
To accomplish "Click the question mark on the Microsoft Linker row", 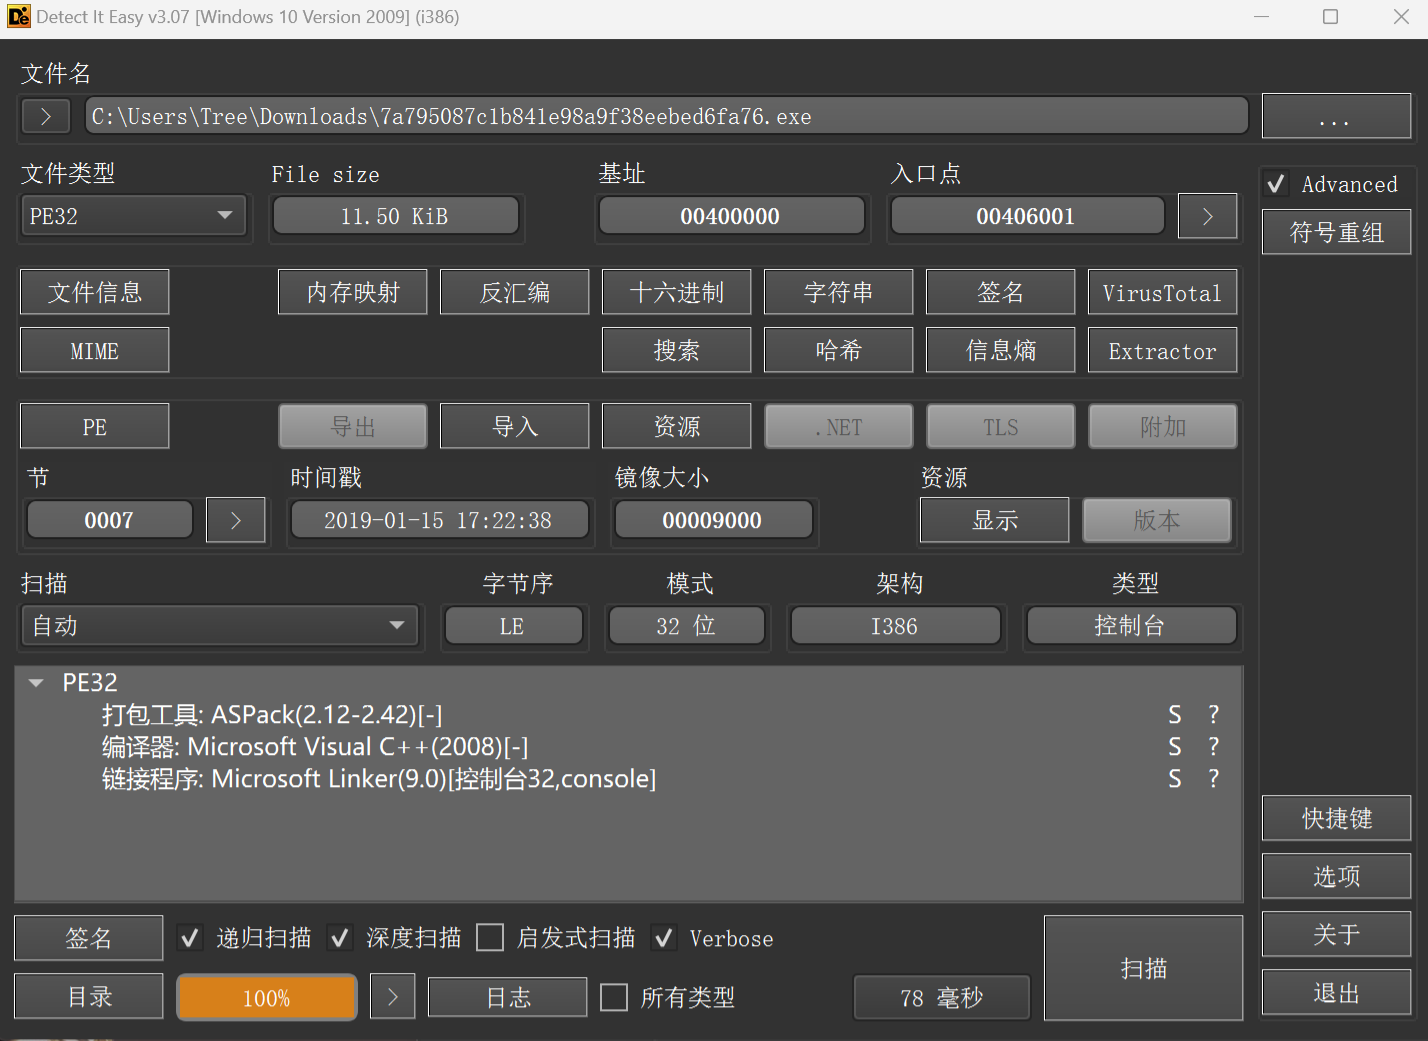I will 1213,779.
